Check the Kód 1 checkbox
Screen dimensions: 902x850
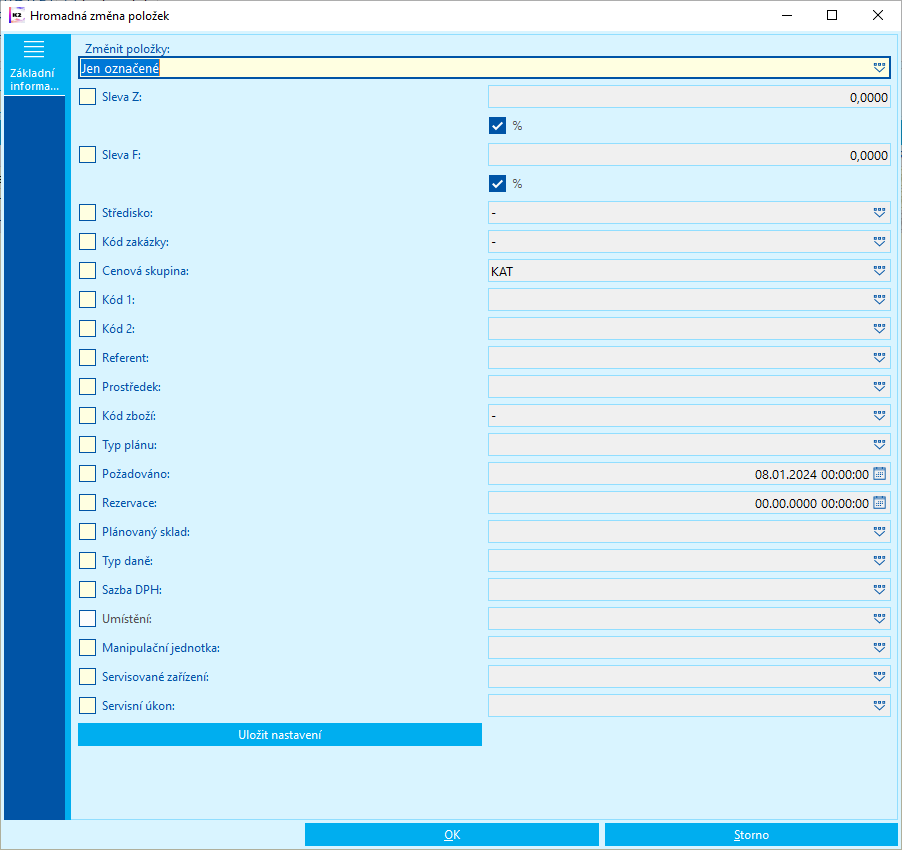point(87,300)
